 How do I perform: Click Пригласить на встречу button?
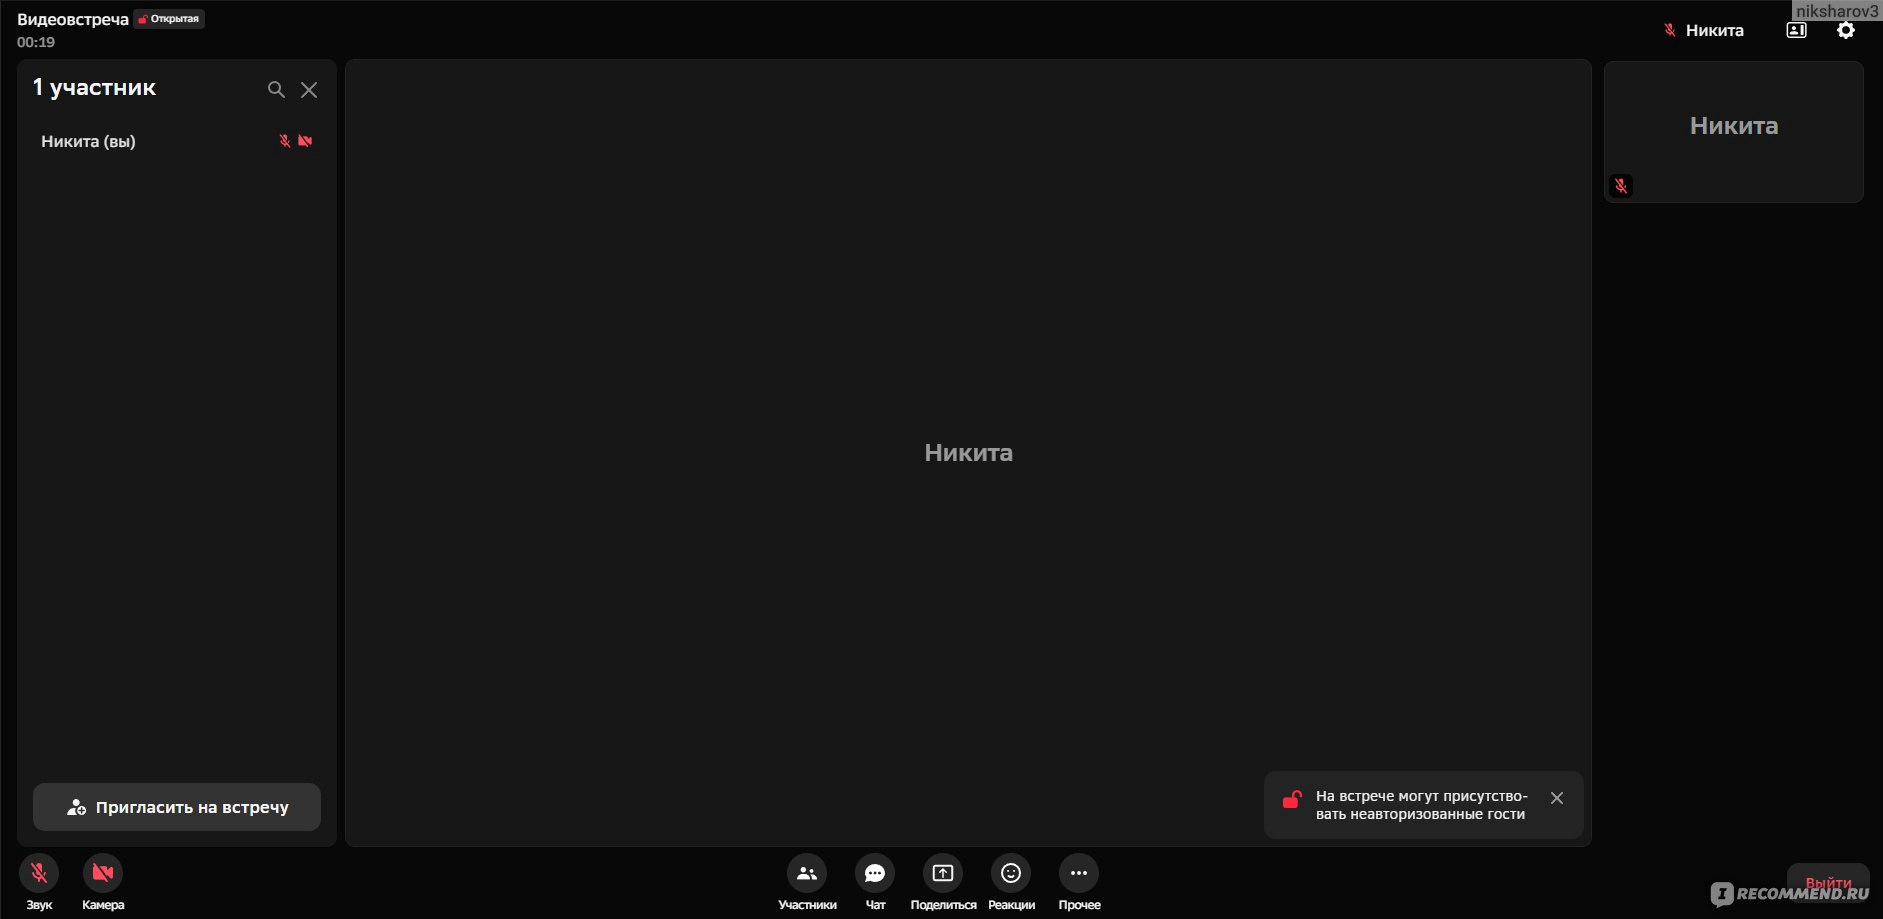pyautogui.click(x=177, y=807)
